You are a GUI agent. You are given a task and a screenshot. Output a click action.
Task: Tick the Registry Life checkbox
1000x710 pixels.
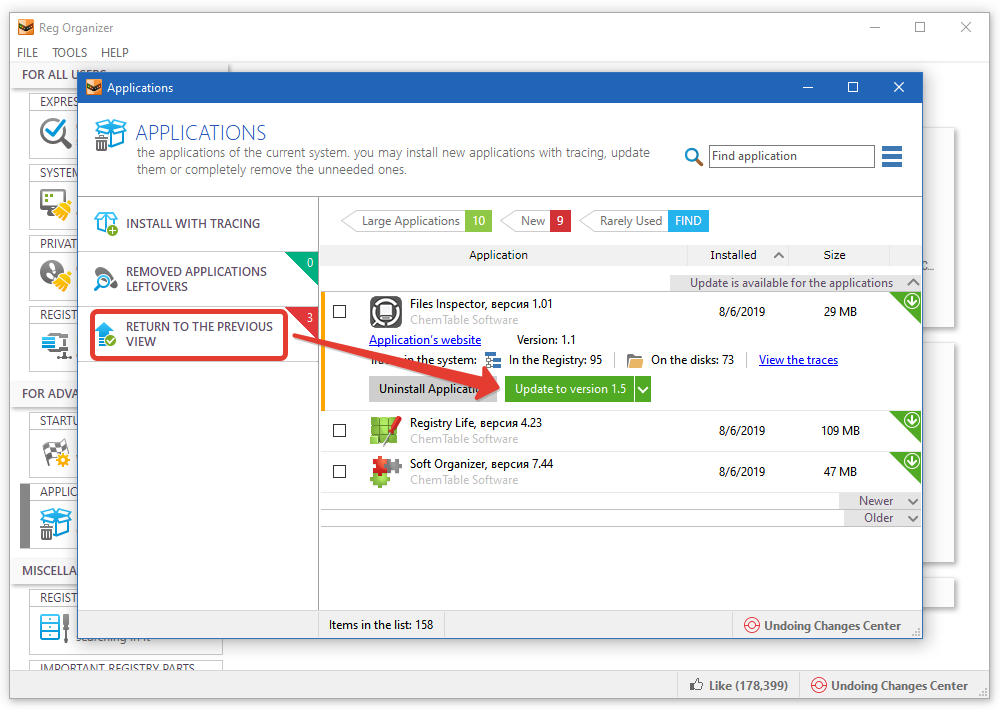(x=340, y=431)
